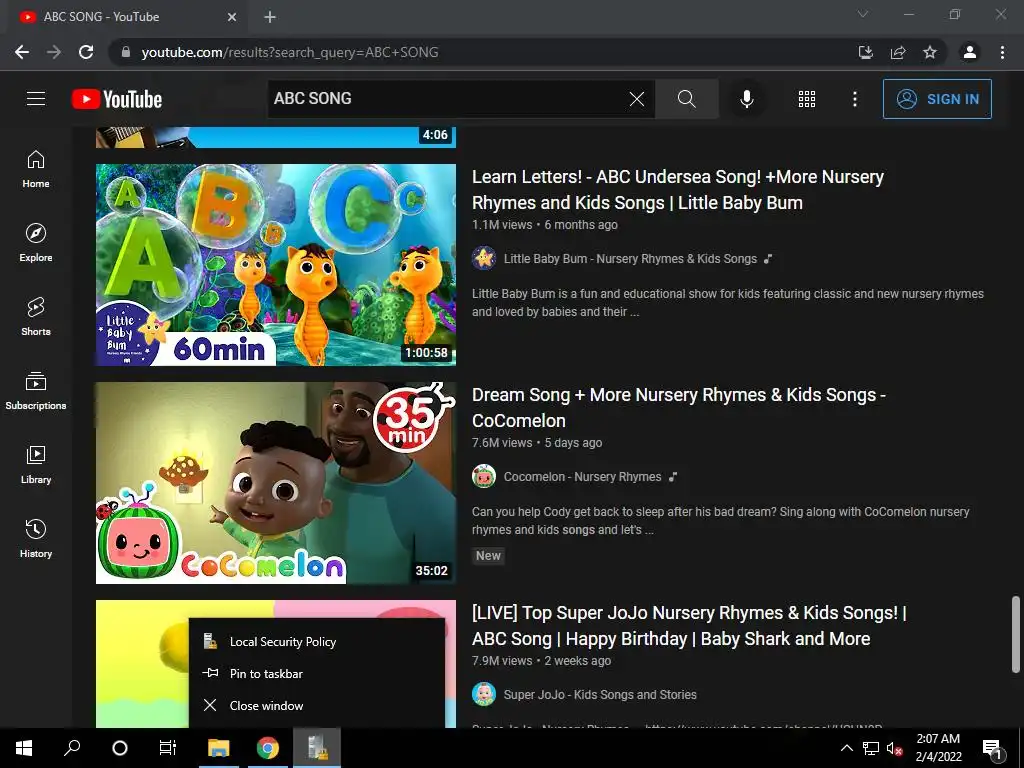Open Subscriptions in sidebar

(36, 390)
